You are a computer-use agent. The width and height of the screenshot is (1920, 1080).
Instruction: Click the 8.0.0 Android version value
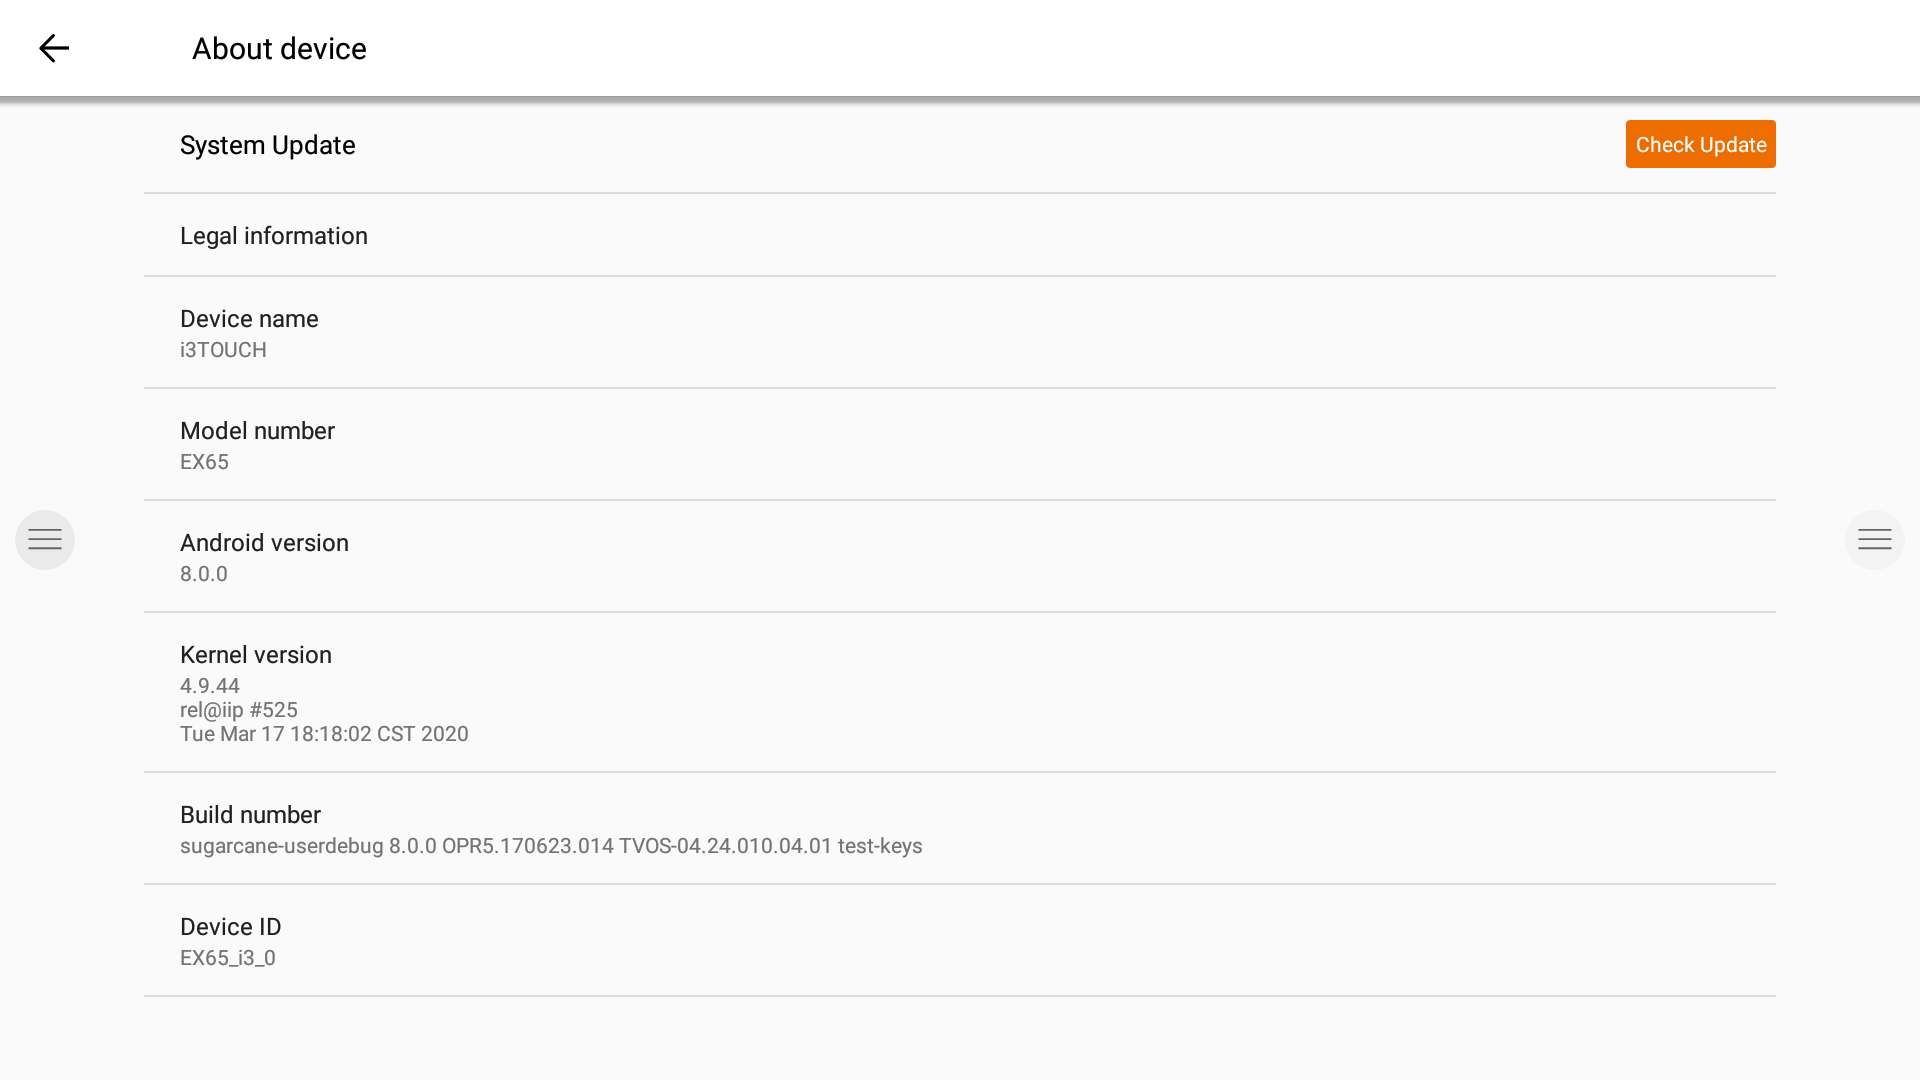click(x=204, y=574)
